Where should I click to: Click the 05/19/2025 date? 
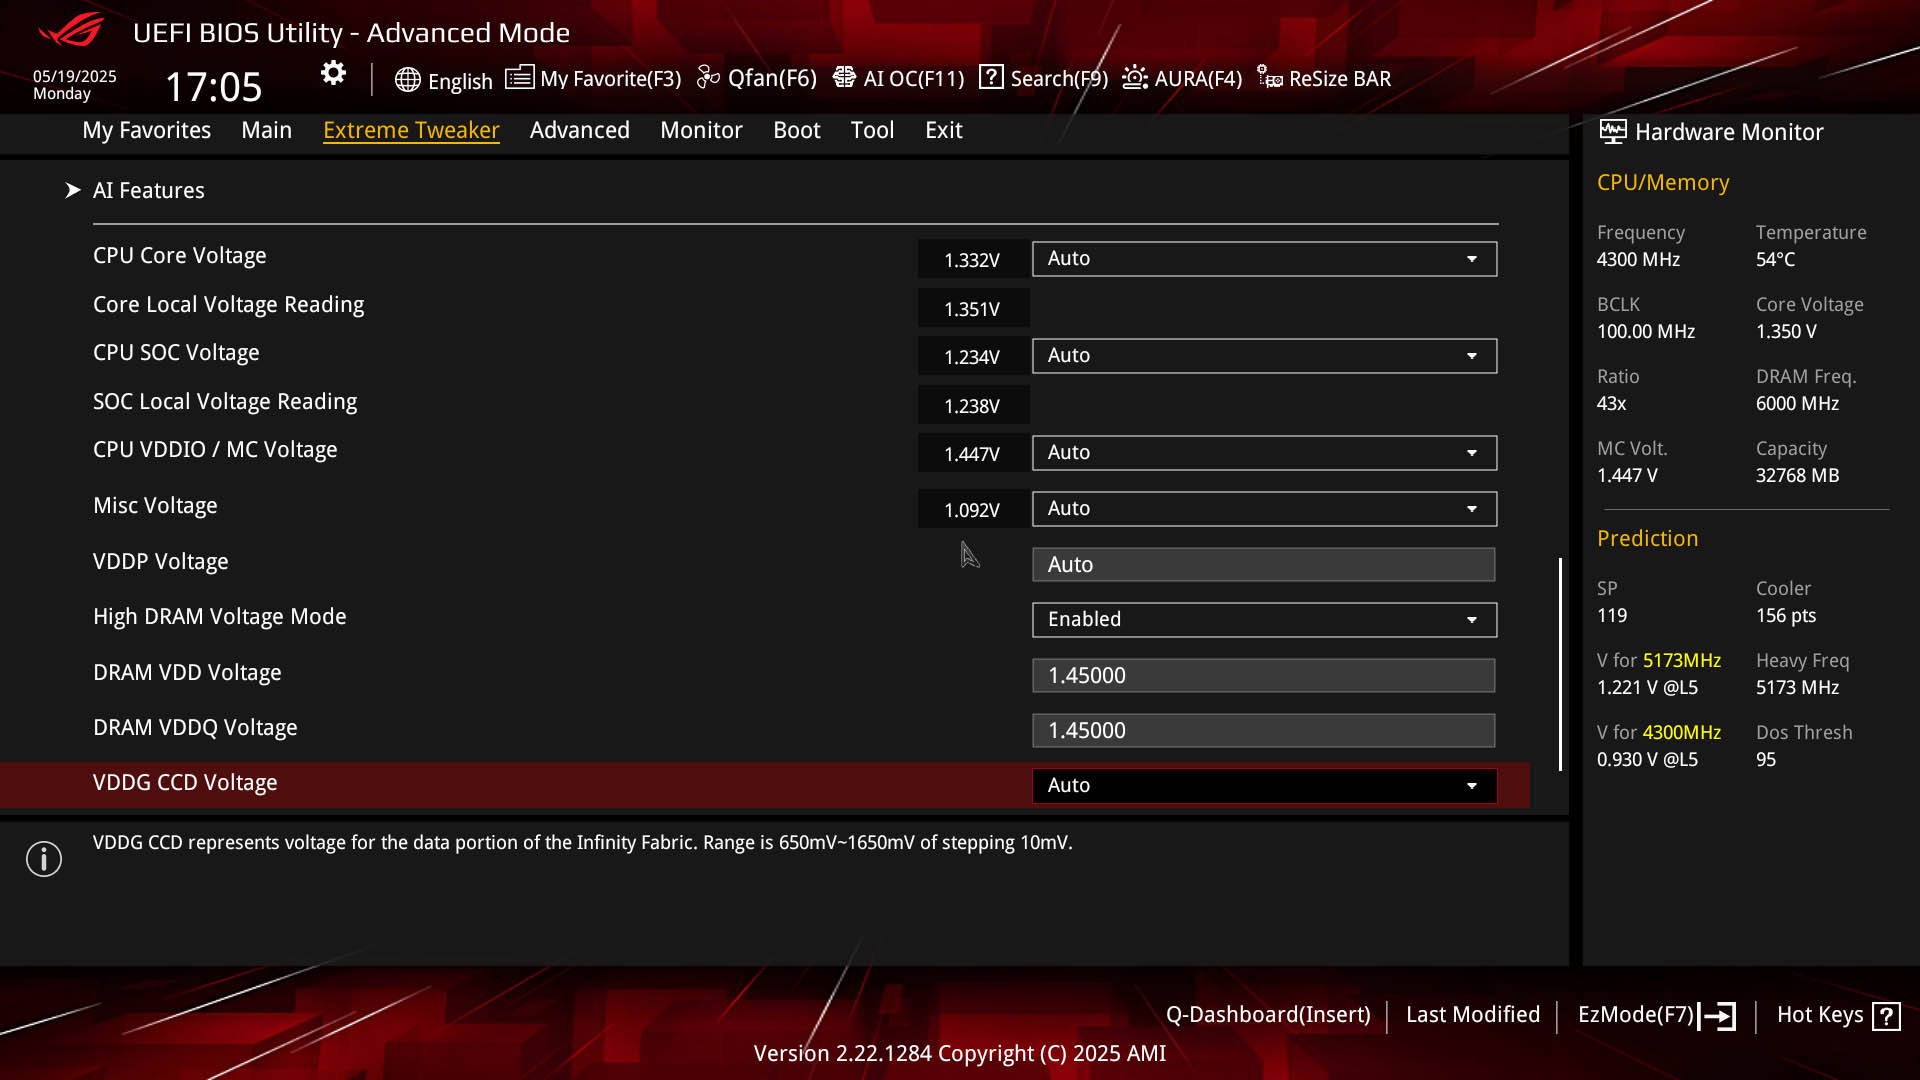pyautogui.click(x=75, y=76)
